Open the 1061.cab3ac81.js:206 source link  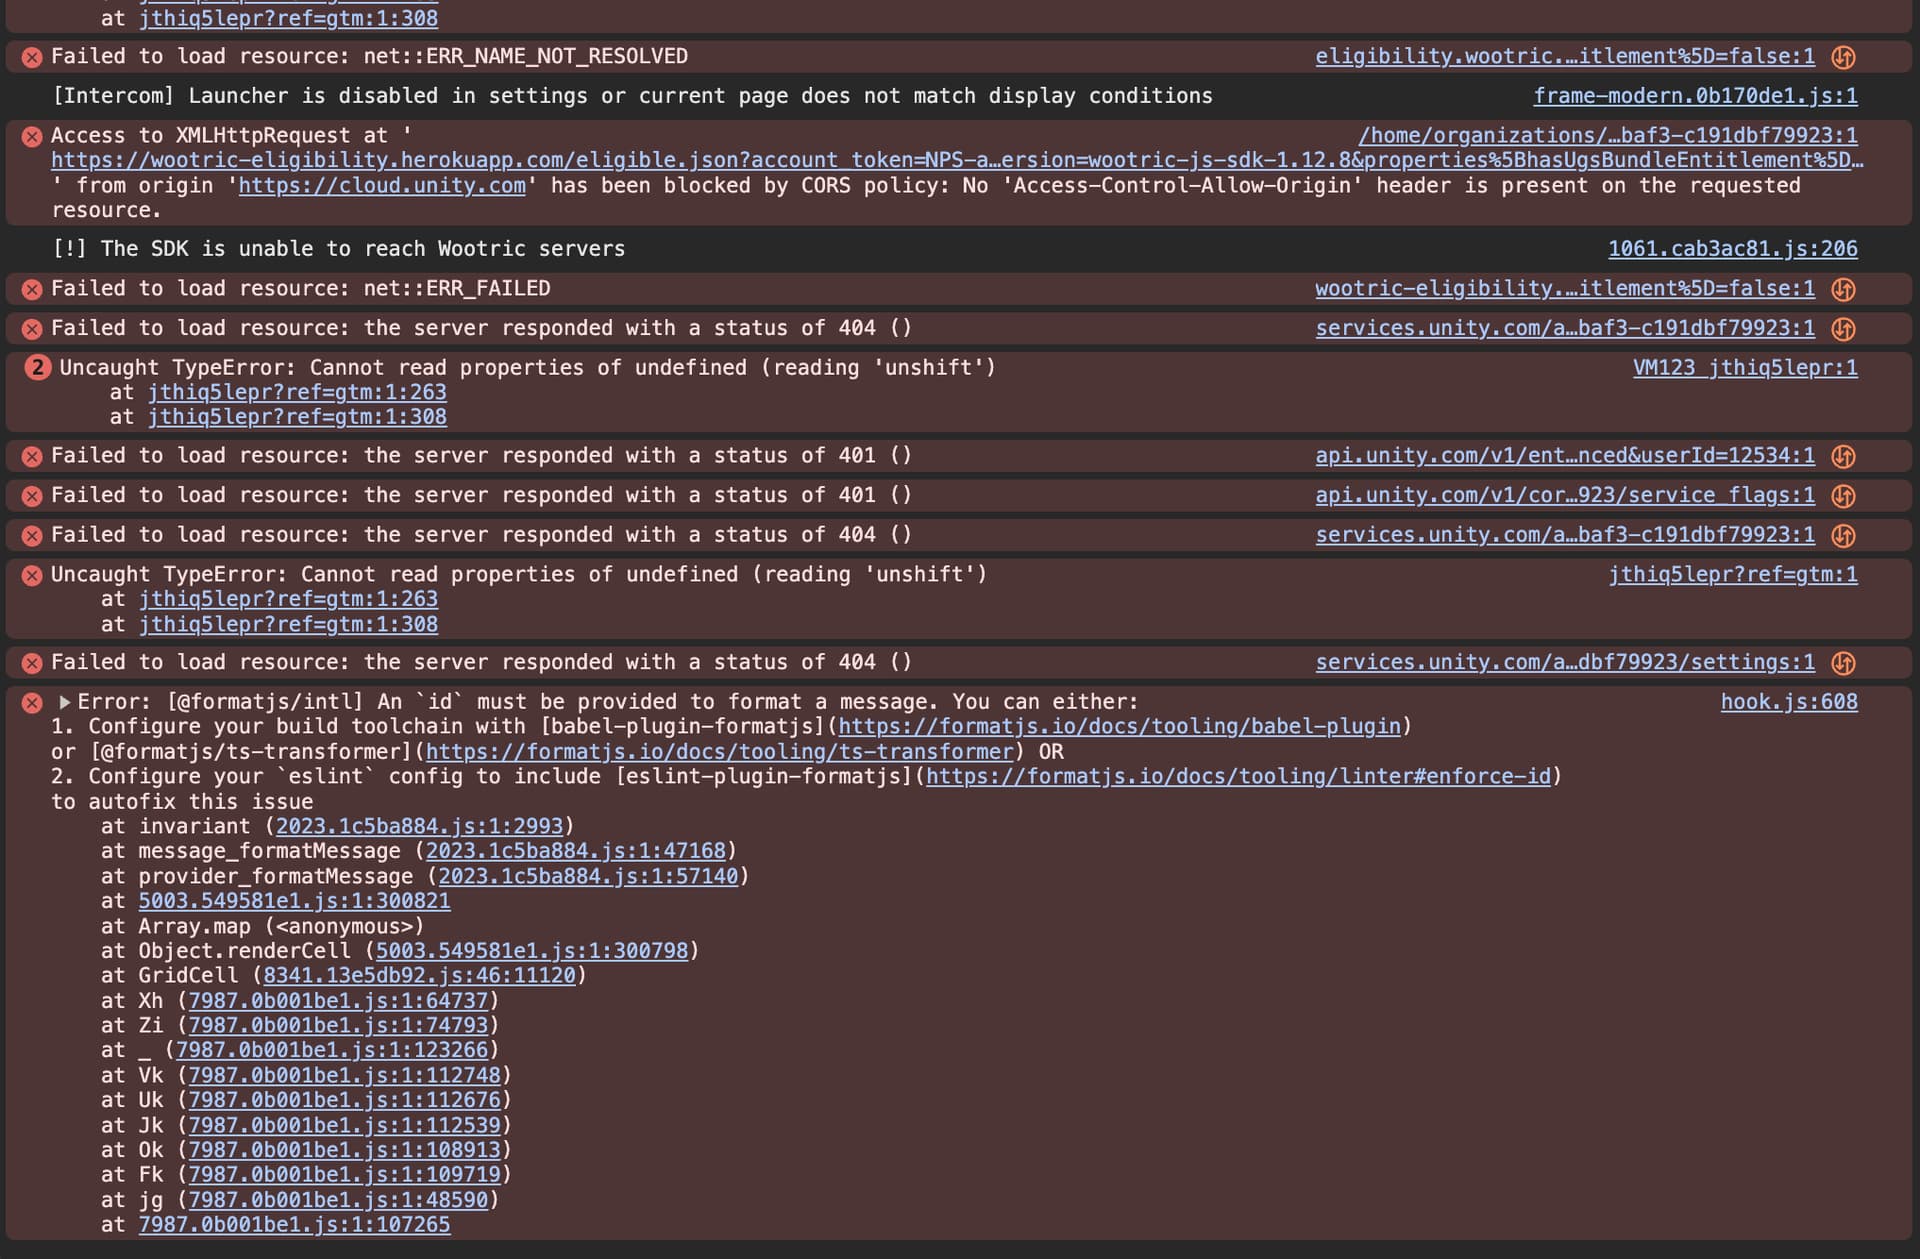tap(1733, 249)
